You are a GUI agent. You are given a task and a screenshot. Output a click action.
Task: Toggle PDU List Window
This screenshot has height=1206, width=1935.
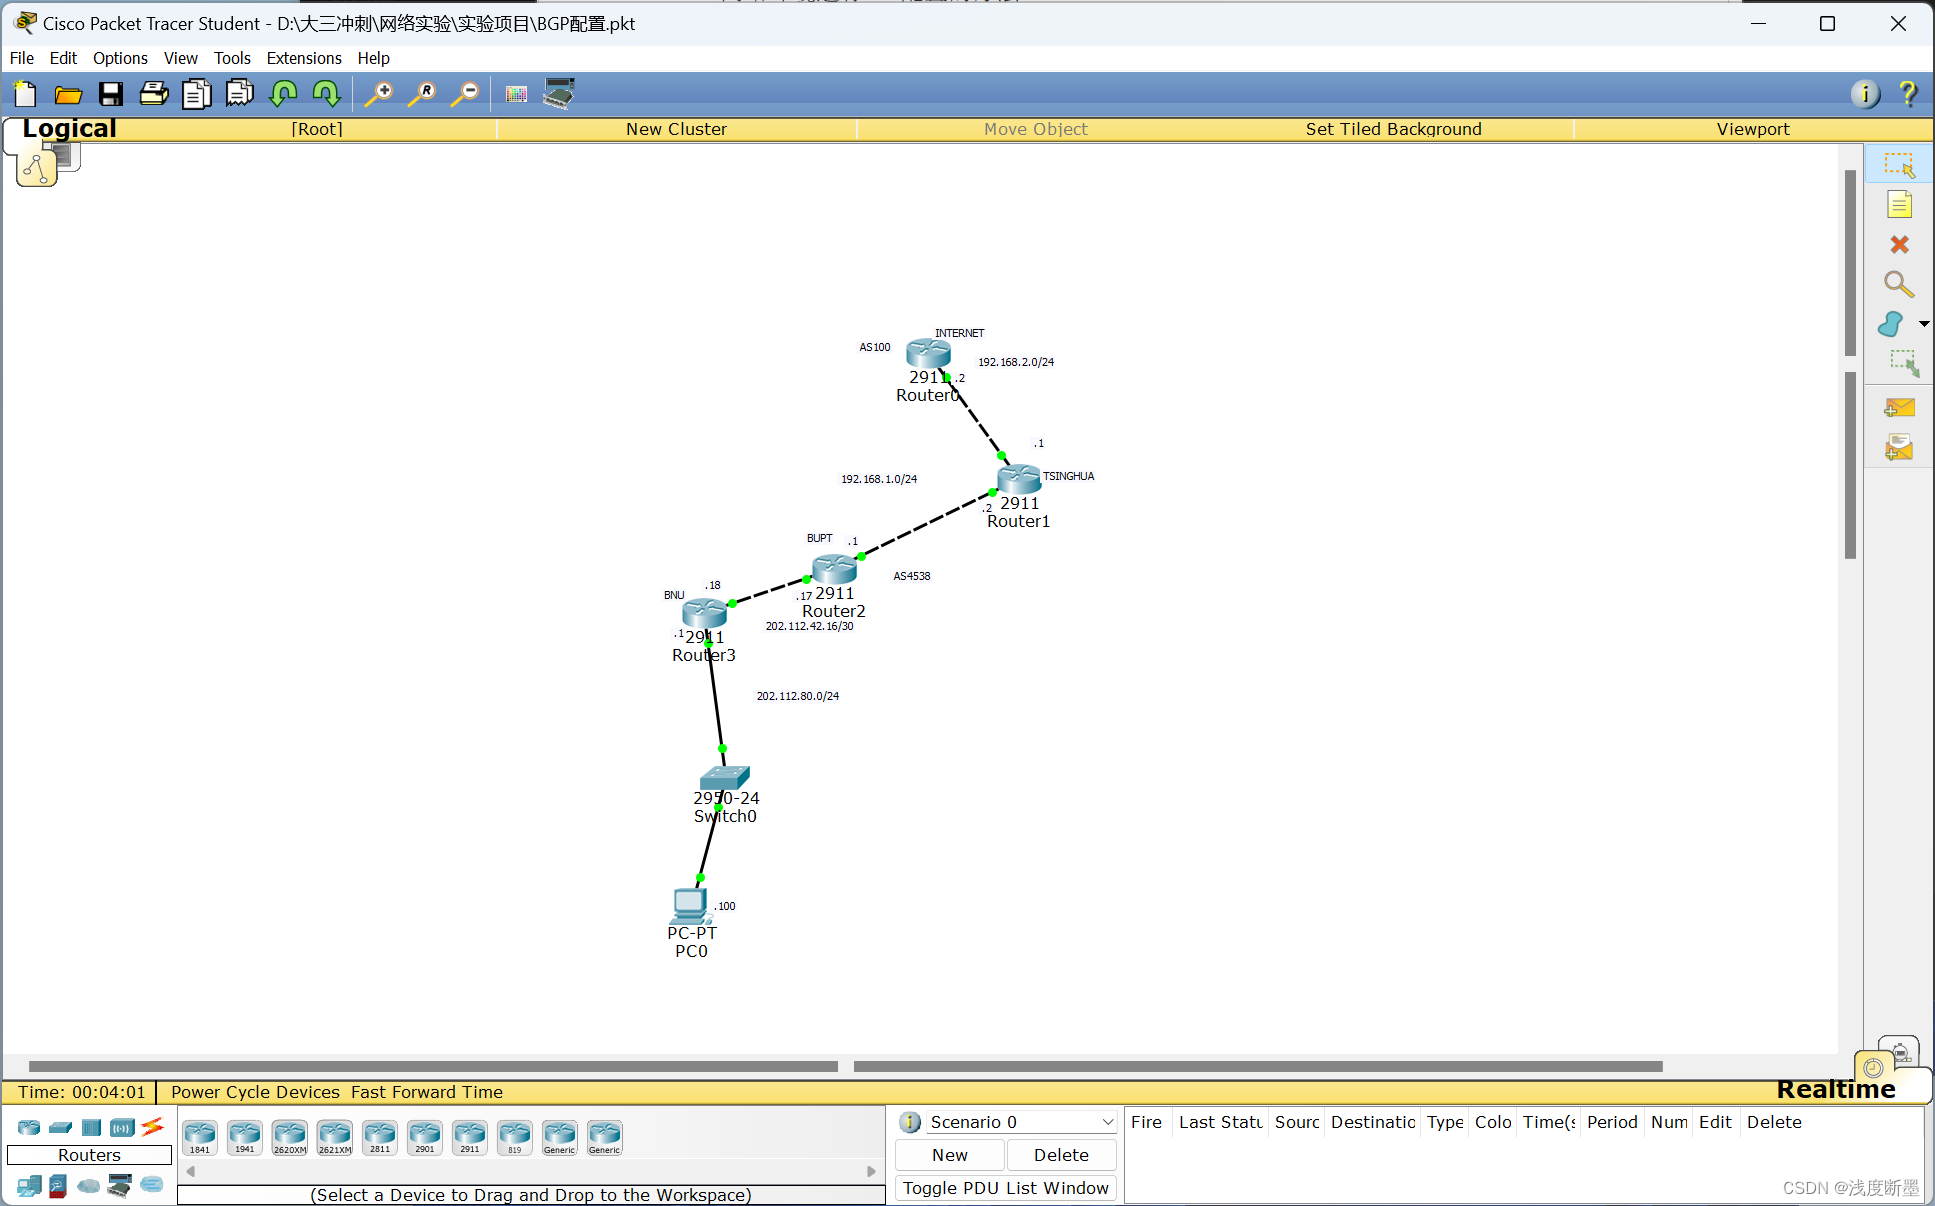[1005, 1188]
